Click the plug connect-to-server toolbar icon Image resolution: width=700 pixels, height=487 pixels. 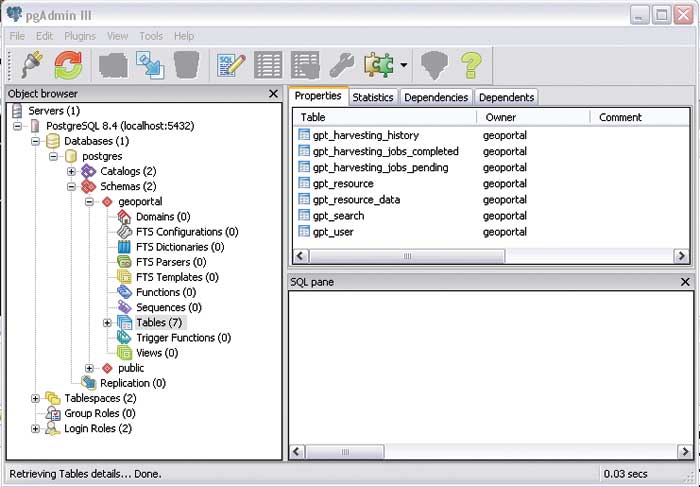click(x=32, y=65)
